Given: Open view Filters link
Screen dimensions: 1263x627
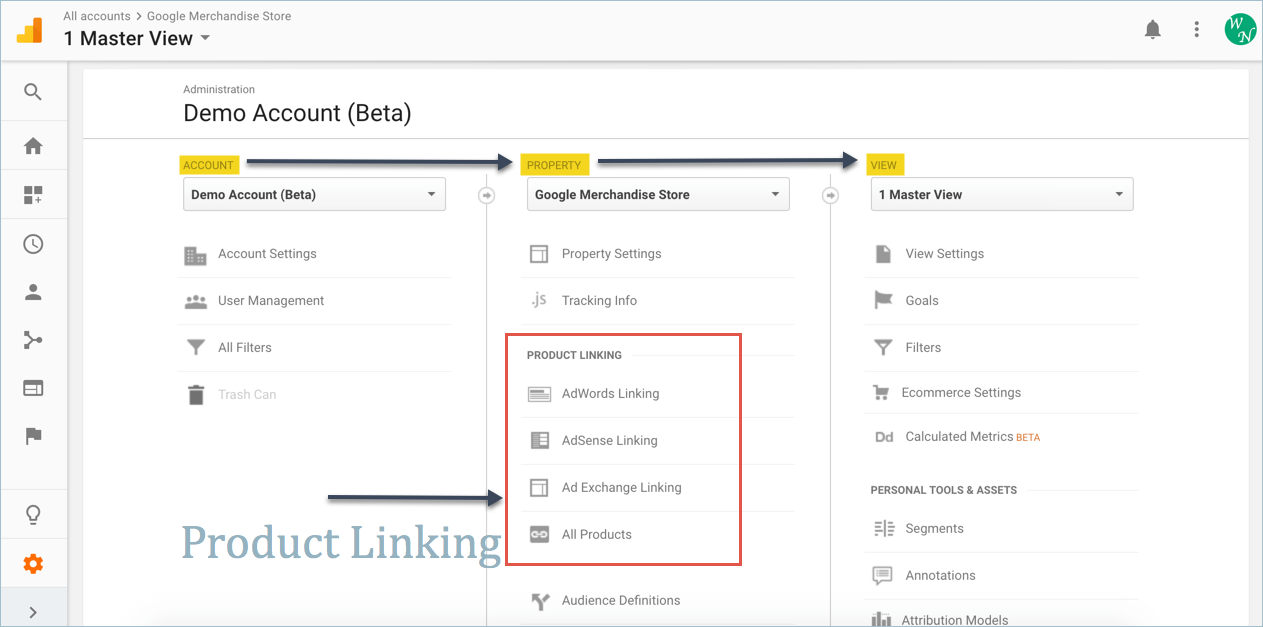Looking at the screenshot, I should point(923,348).
